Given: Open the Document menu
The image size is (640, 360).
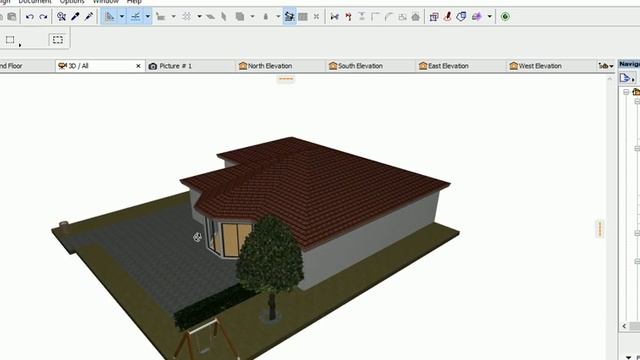Looking at the screenshot, I should [x=35, y=2].
